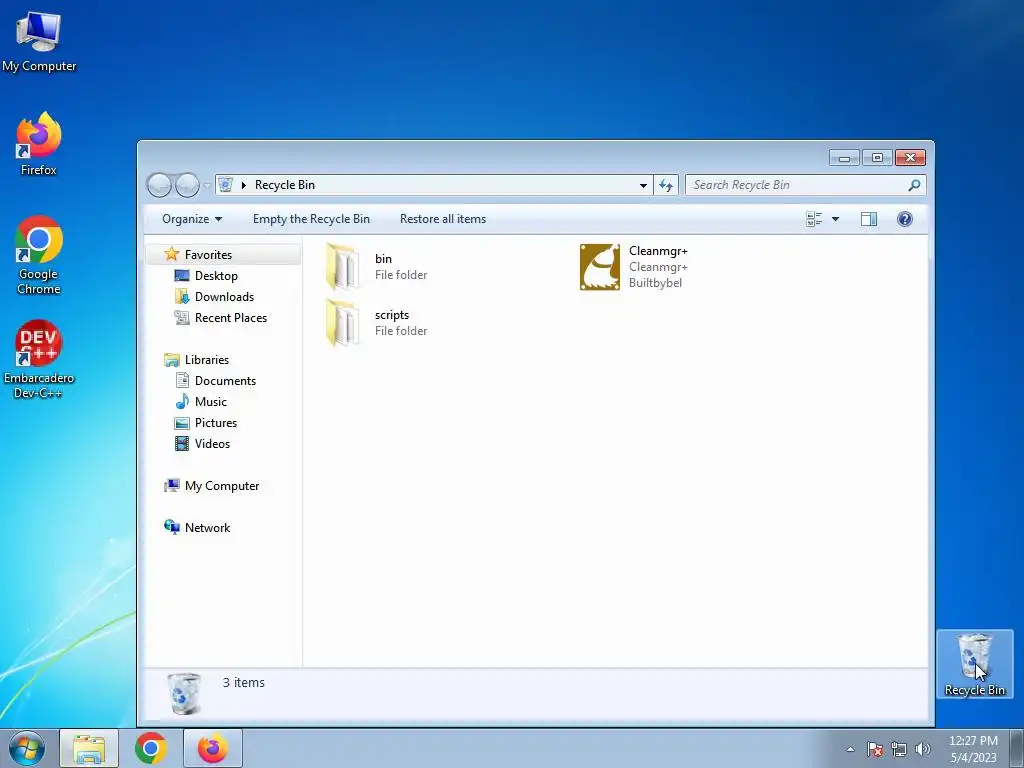Click Restore all items

click(443, 219)
